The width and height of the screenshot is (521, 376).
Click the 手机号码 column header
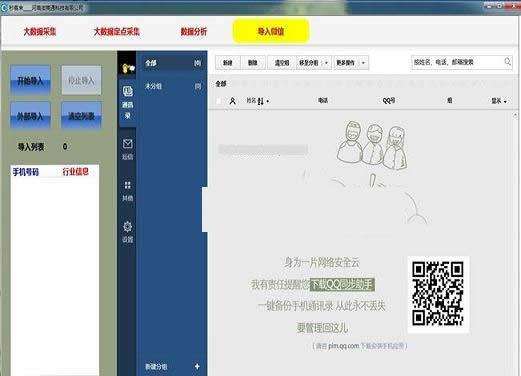point(26,172)
